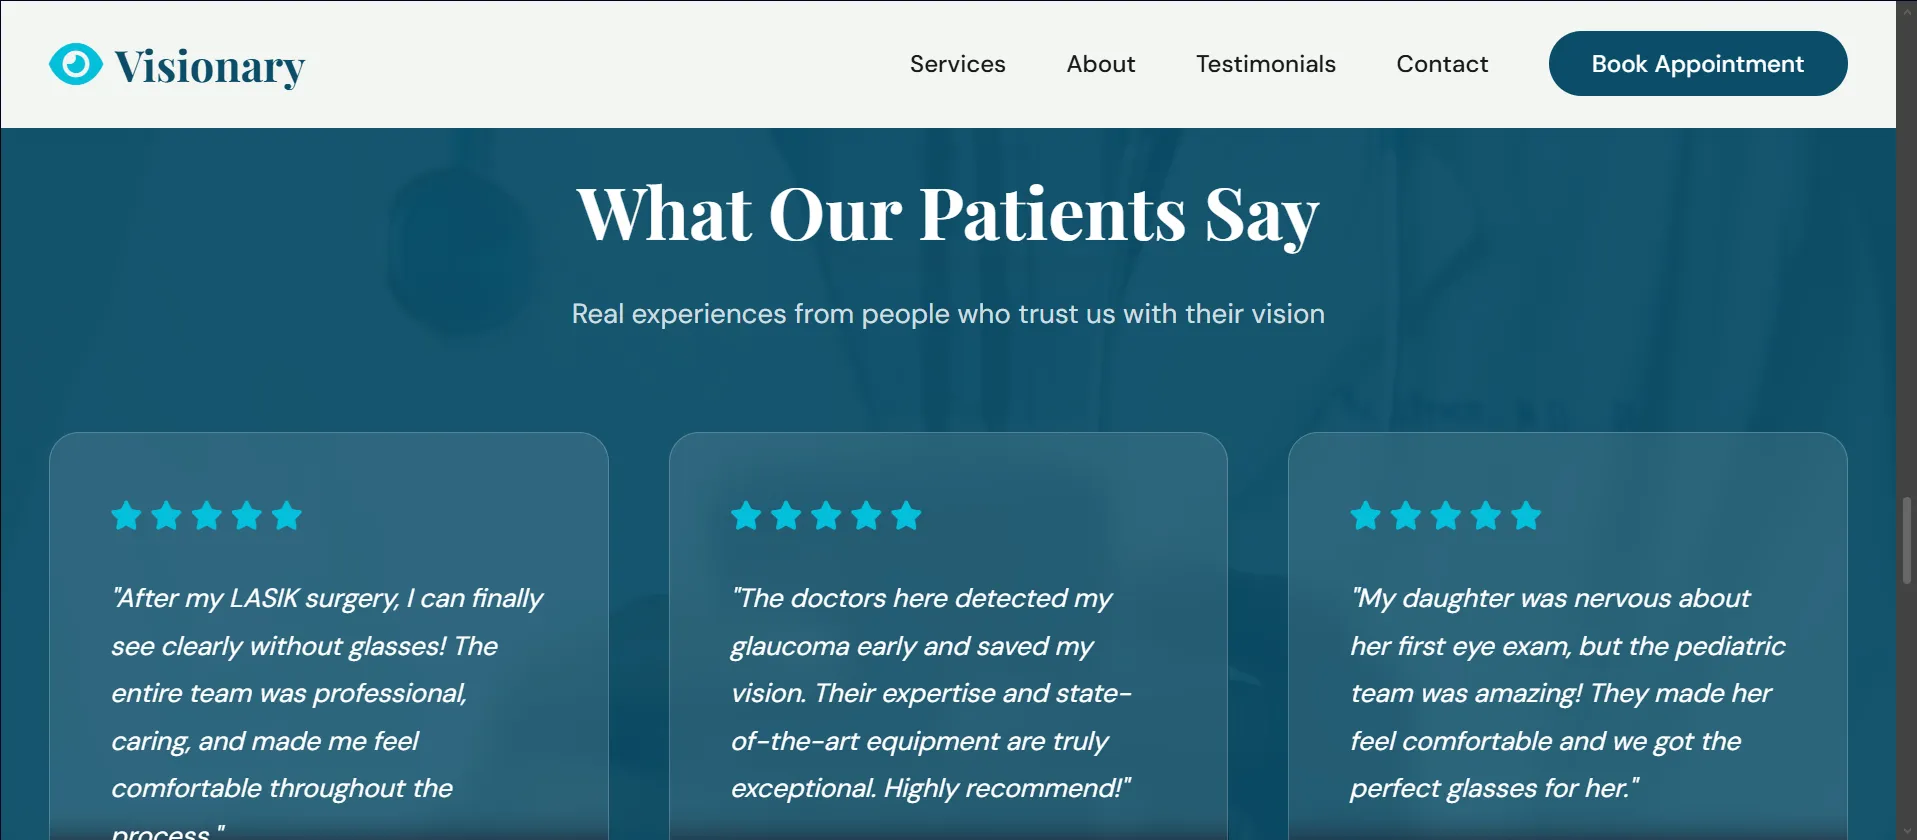The height and width of the screenshot is (840, 1917).
Task: Click first star in glaucoma review card
Action: [x=746, y=516]
